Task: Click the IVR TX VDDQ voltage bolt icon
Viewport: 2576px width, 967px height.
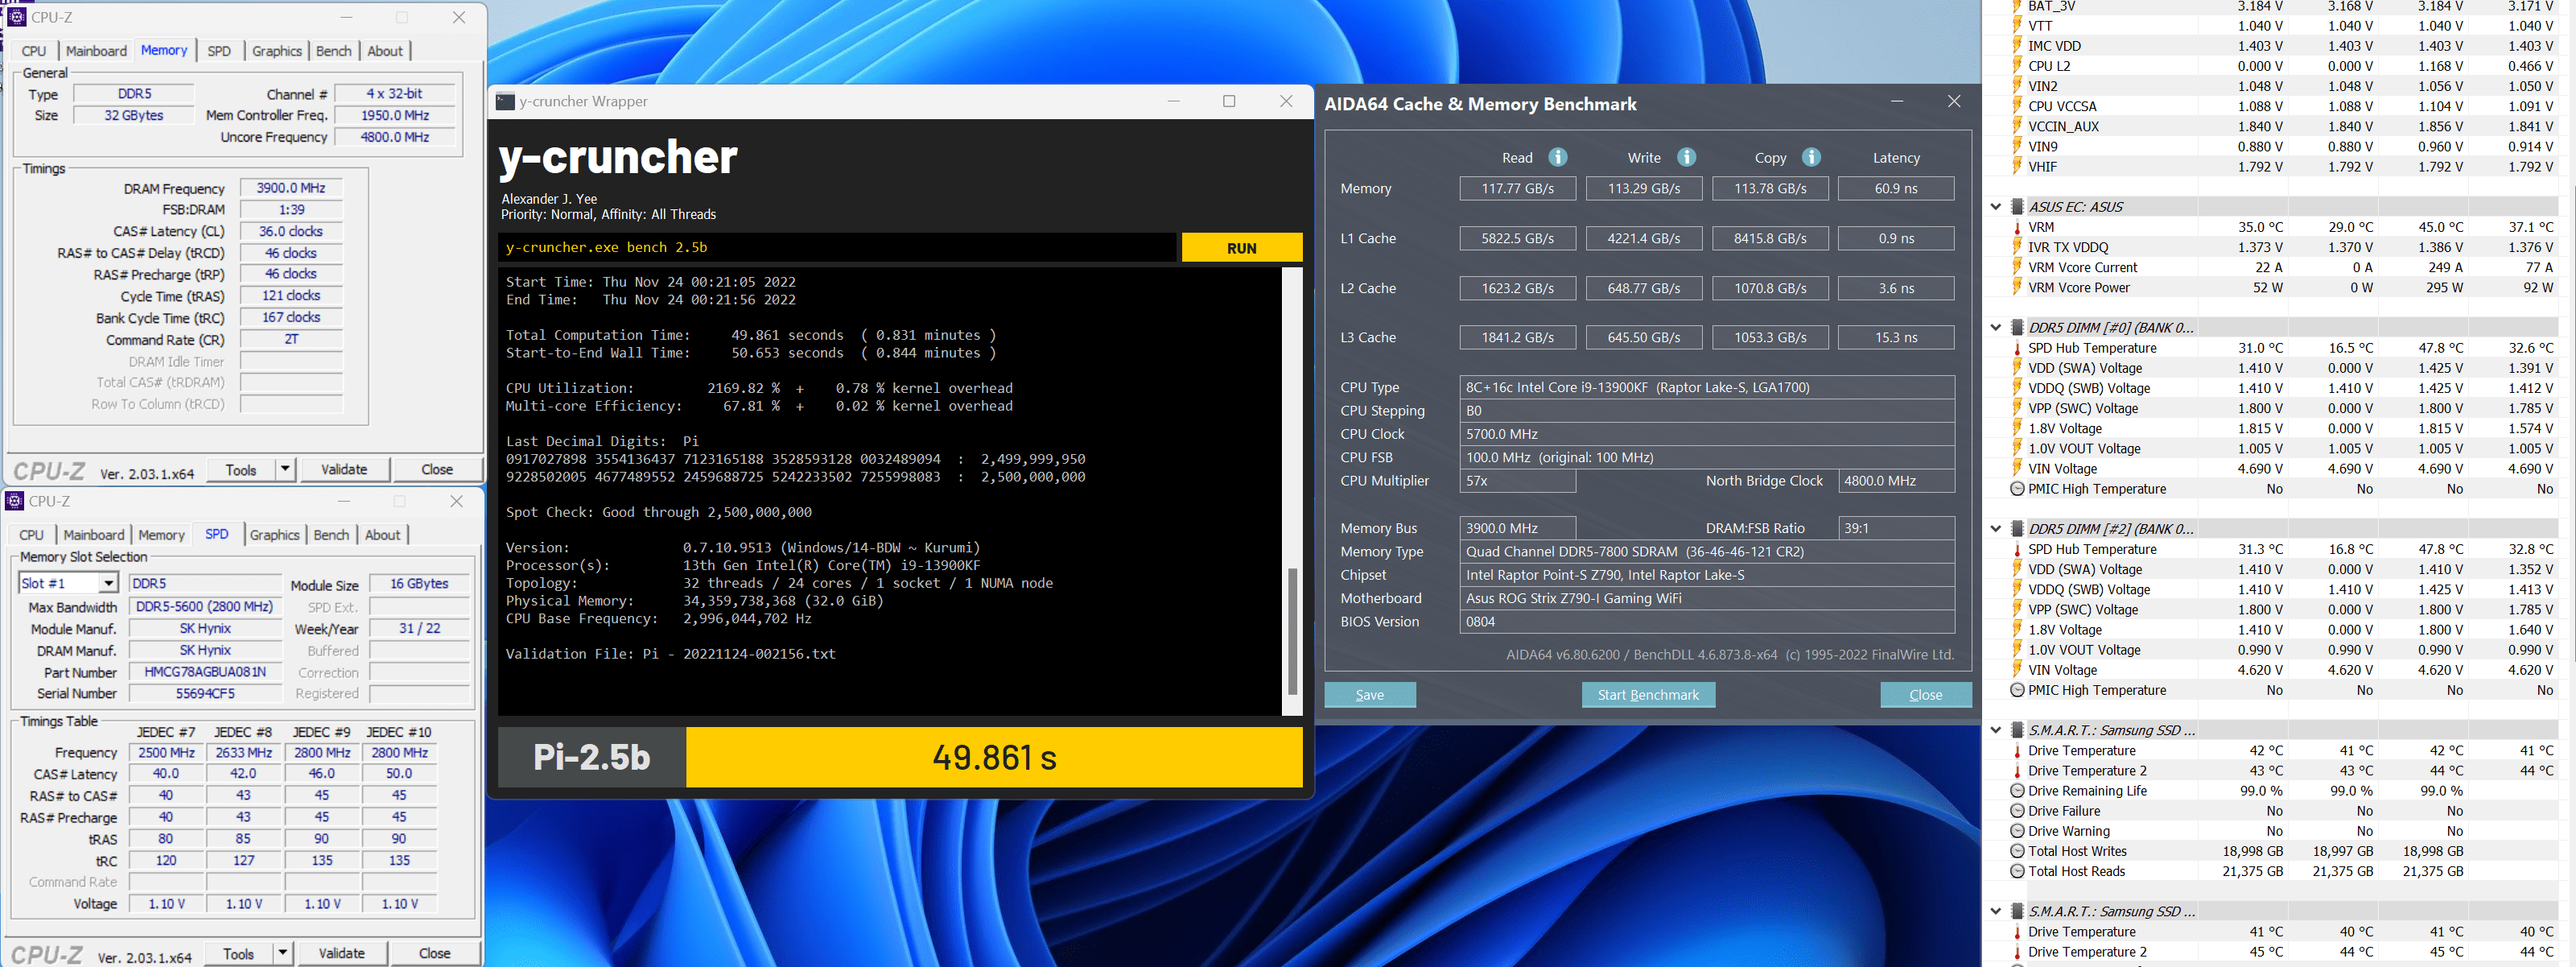Action: click(2017, 247)
